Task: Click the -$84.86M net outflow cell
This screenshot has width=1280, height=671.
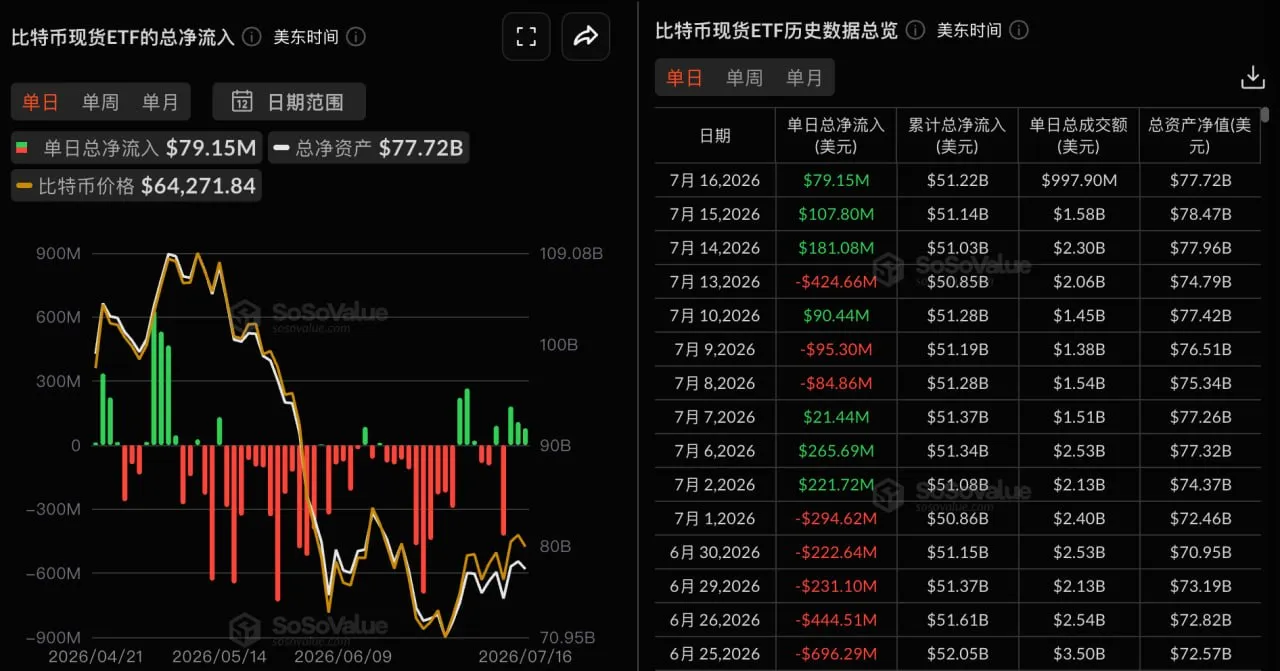Action: click(x=836, y=383)
